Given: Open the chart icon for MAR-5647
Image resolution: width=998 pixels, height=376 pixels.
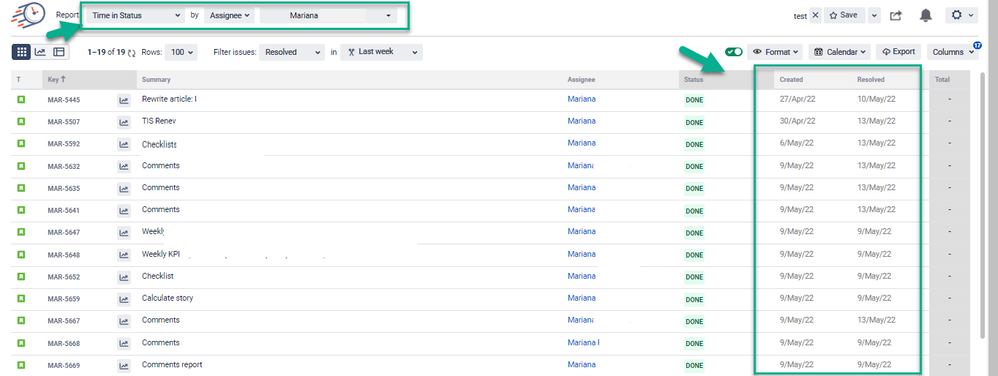Looking at the screenshot, I should [x=124, y=233].
